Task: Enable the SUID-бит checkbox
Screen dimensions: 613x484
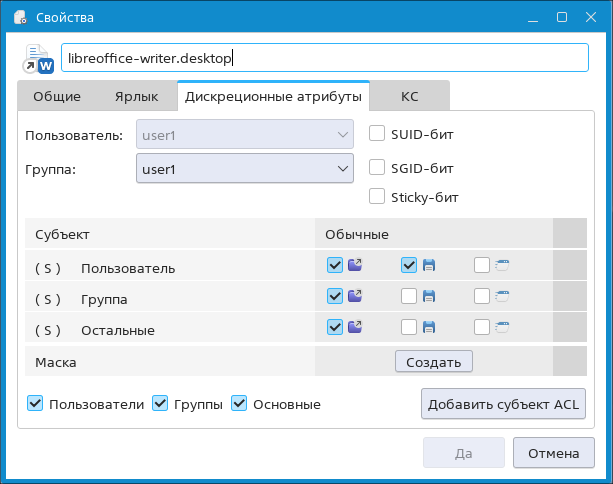Action: [x=377, y=133]
